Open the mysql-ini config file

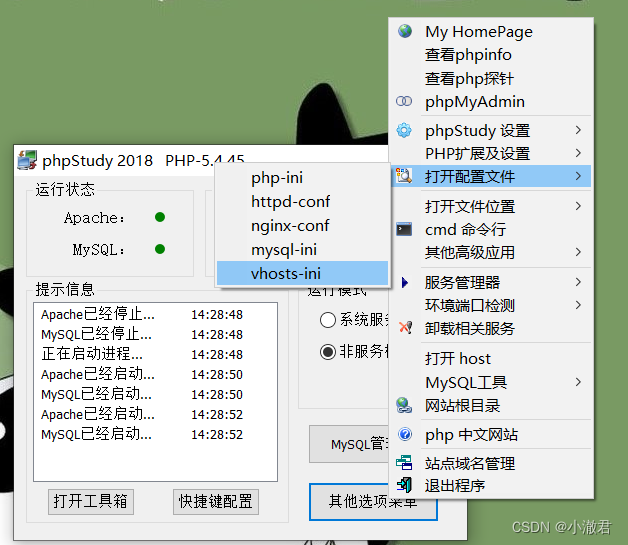point(302,249)
